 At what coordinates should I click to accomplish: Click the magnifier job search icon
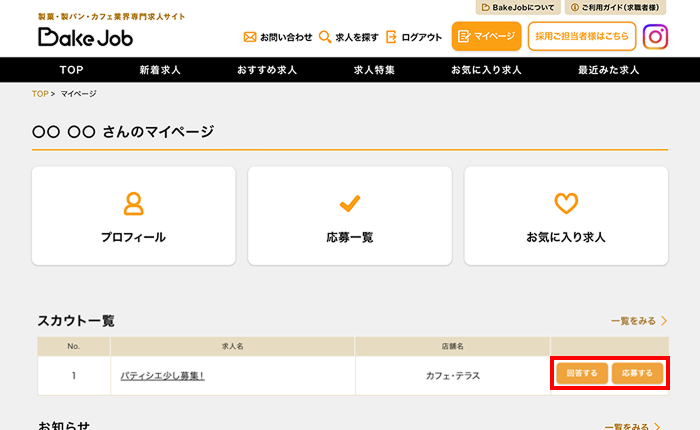tap(325, 38)
